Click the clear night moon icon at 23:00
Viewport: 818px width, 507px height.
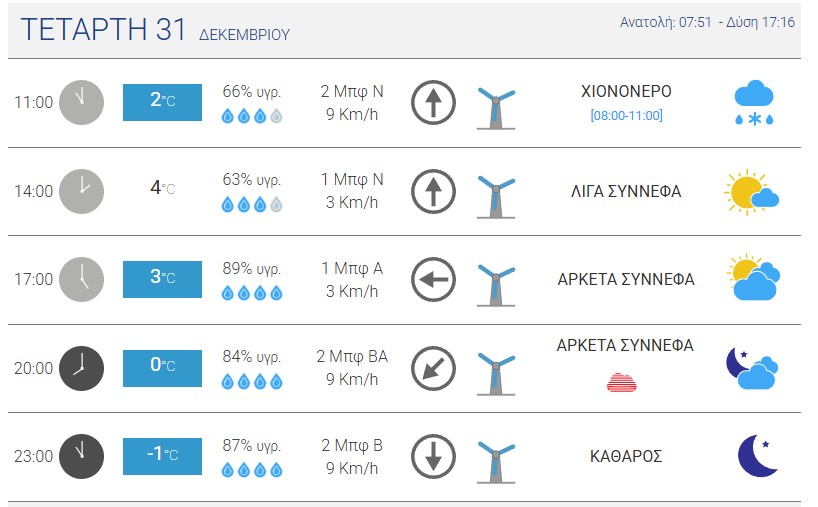pos(758,456)
